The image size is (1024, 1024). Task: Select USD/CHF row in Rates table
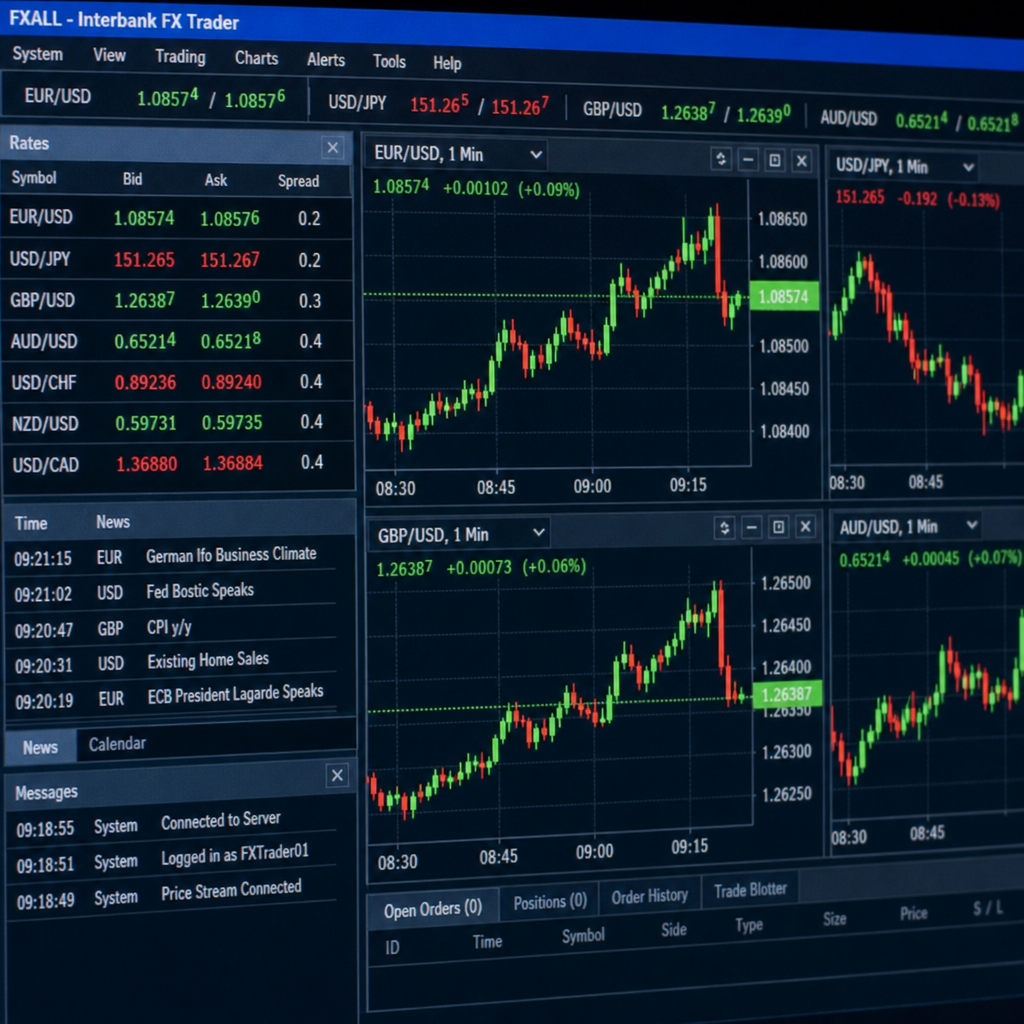(x=178, y=381)
